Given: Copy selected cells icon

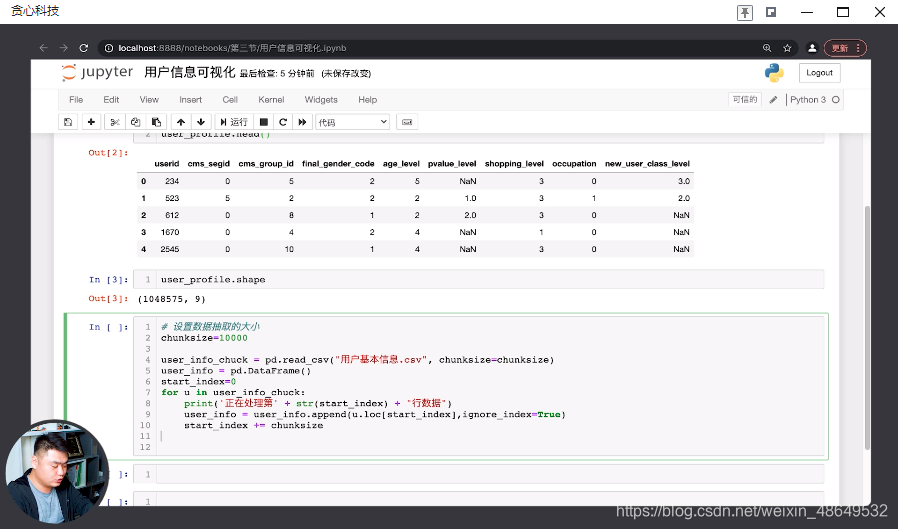Looking at the screenshot, I should point(136,122).
